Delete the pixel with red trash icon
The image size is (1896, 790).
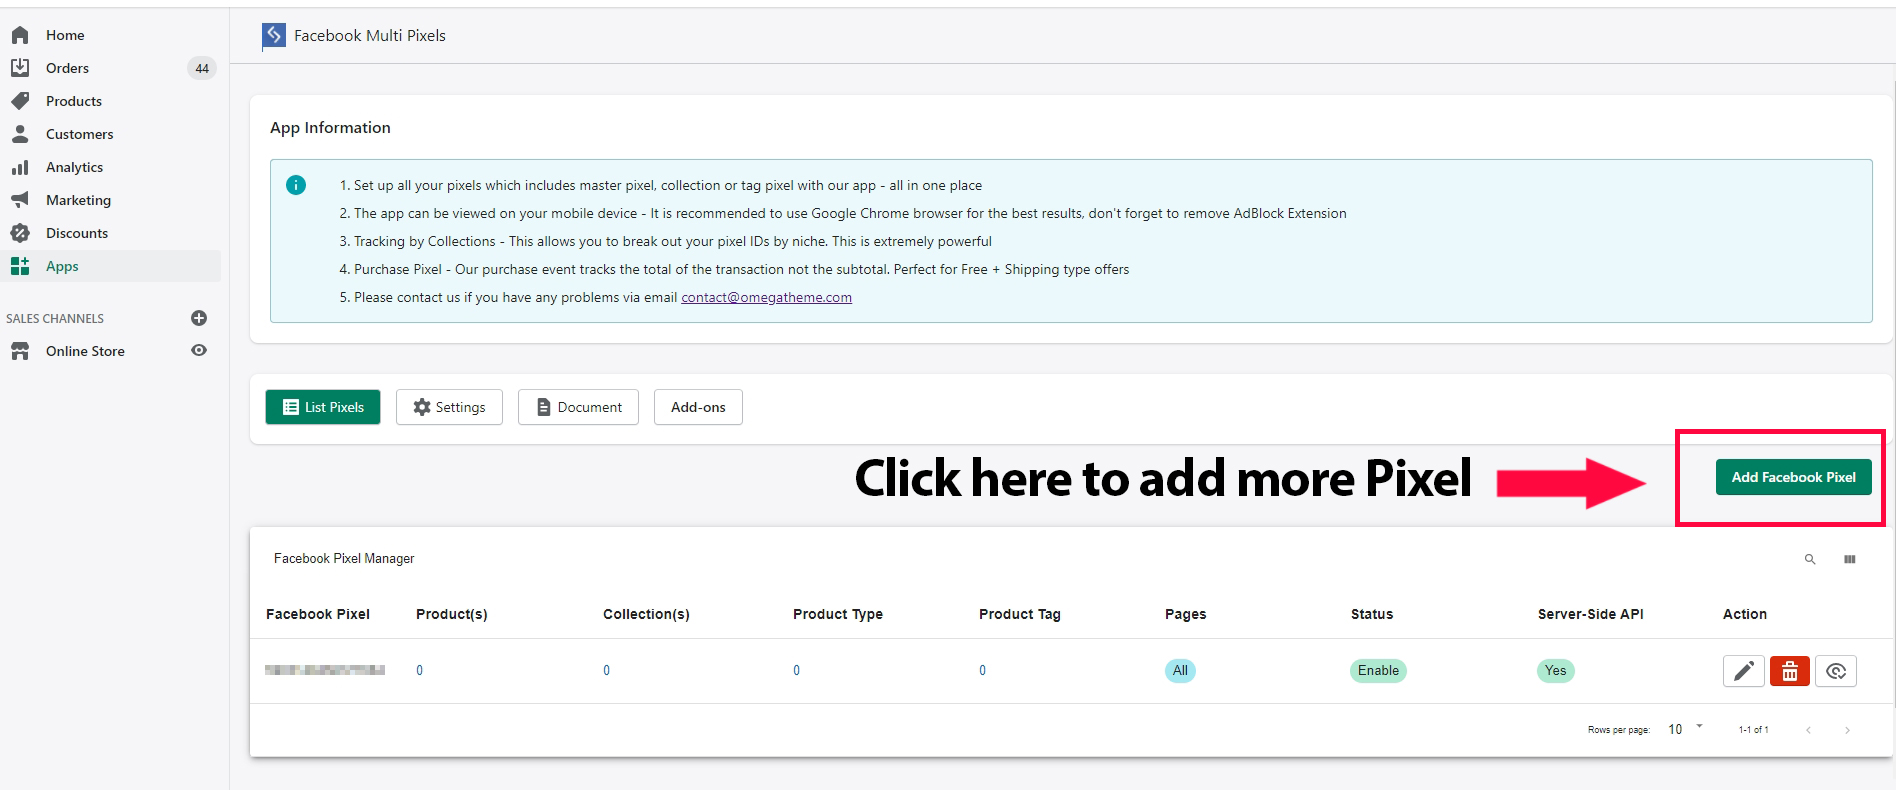point(1790,671)
